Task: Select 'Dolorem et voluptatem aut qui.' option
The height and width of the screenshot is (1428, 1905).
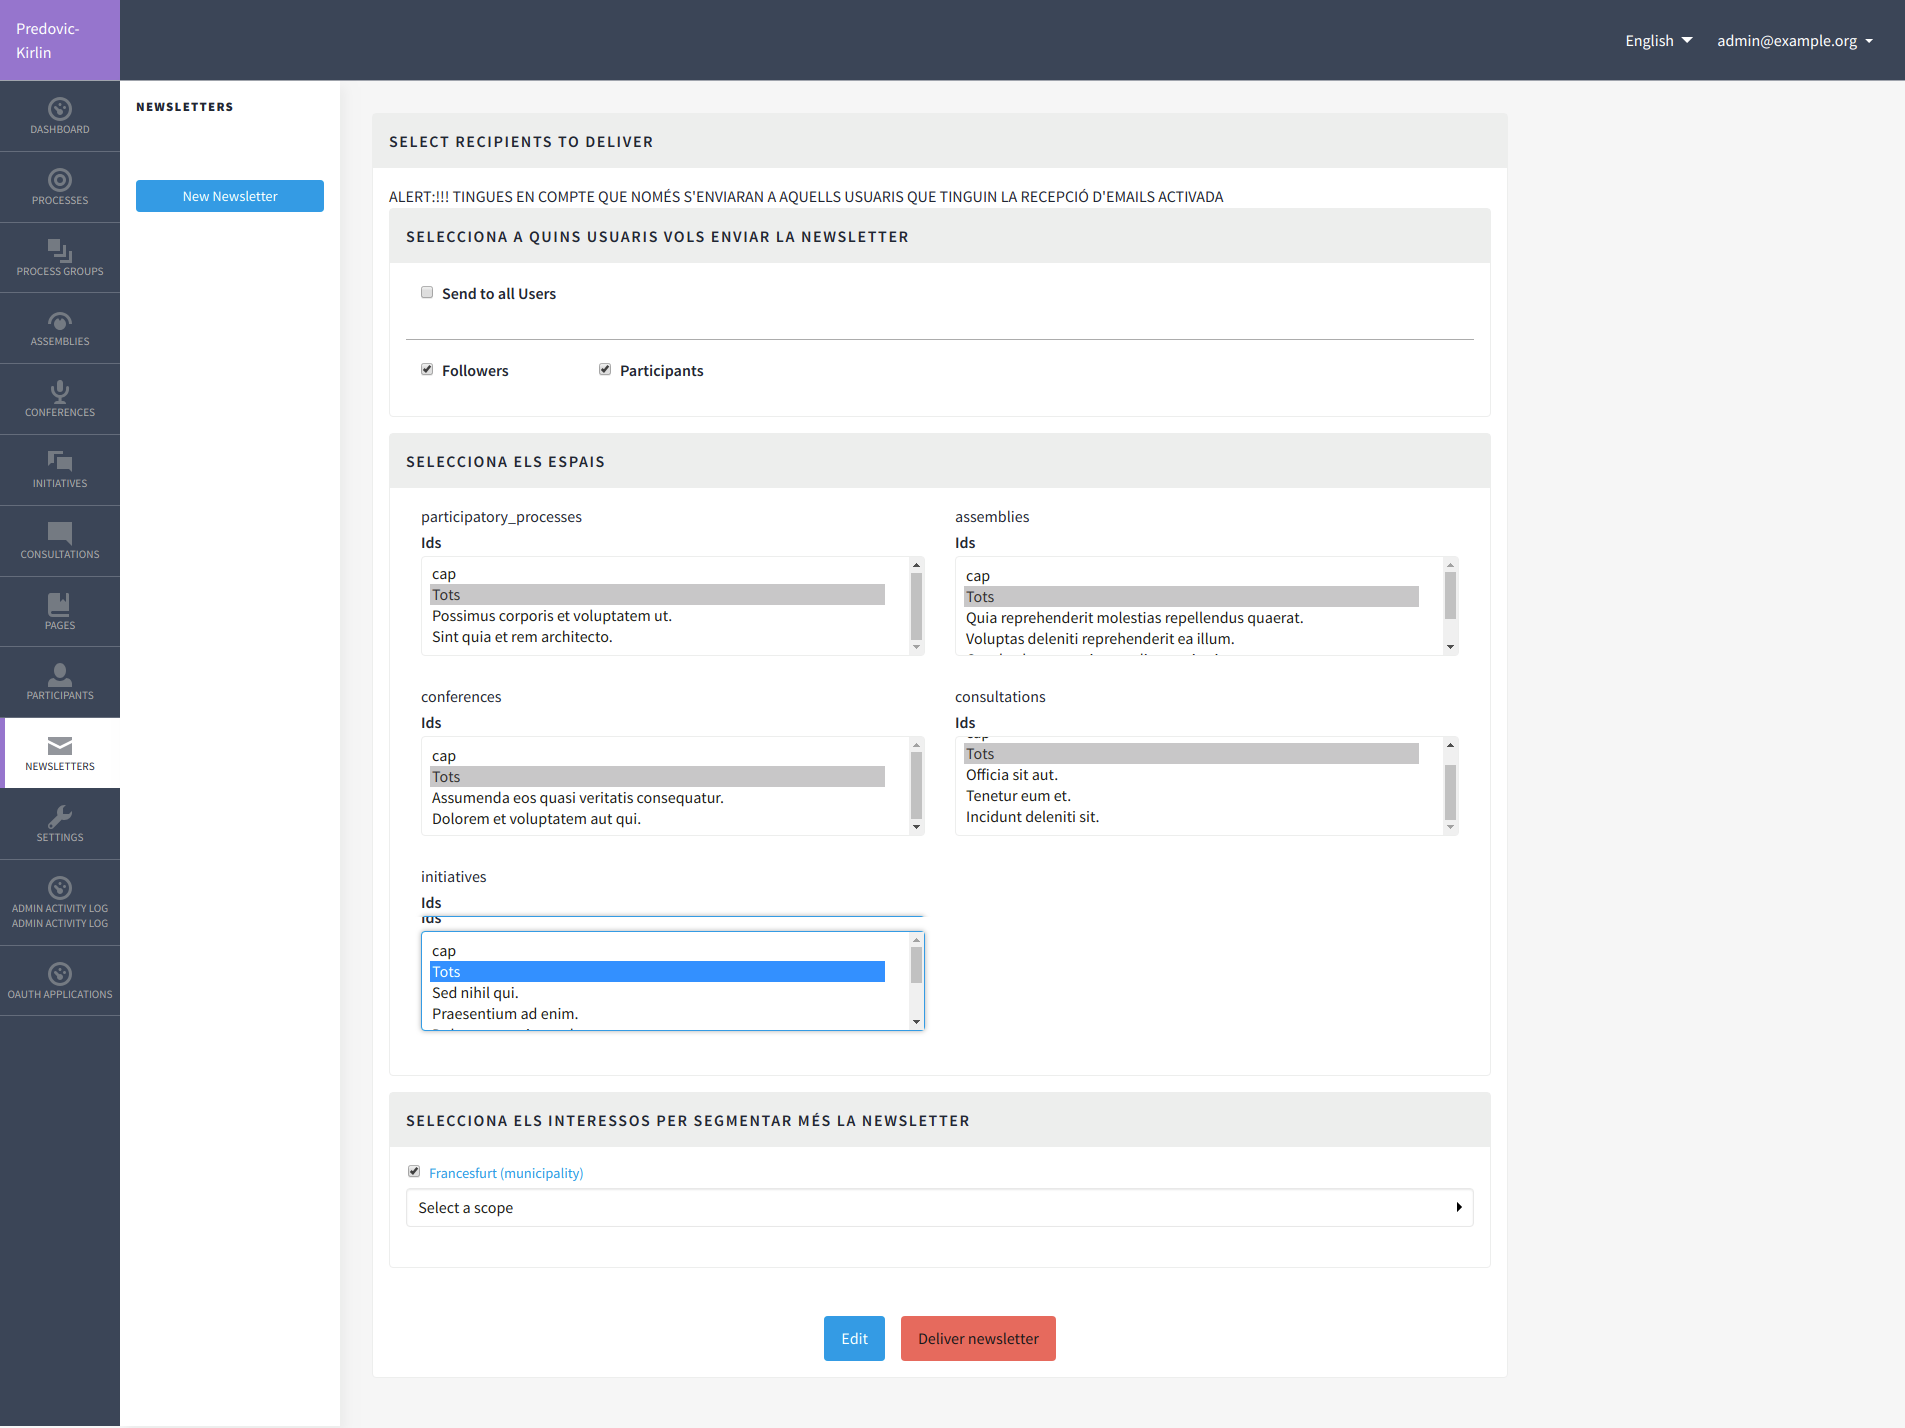Action: (657, 819)
